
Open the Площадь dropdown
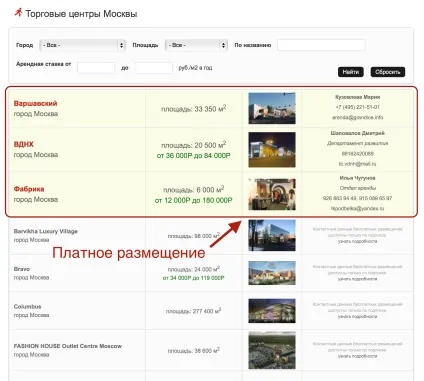196,45
